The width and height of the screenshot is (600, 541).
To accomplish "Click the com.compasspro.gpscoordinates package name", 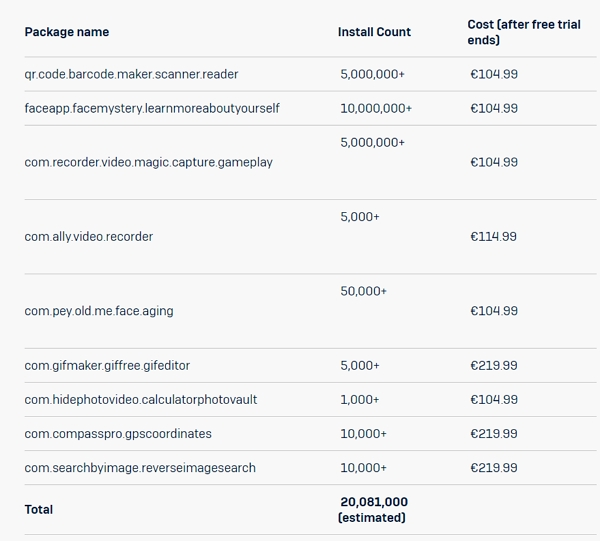I will [118, 433].
